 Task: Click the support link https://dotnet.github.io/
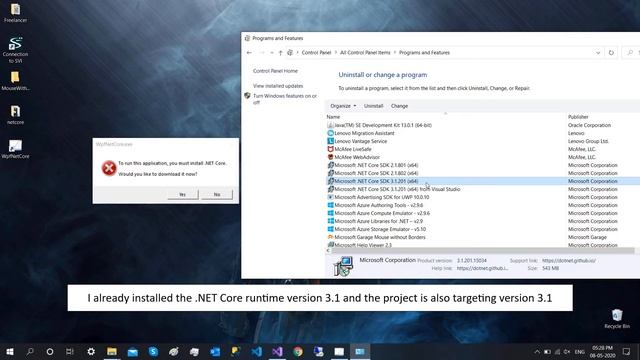coord(569,260)
